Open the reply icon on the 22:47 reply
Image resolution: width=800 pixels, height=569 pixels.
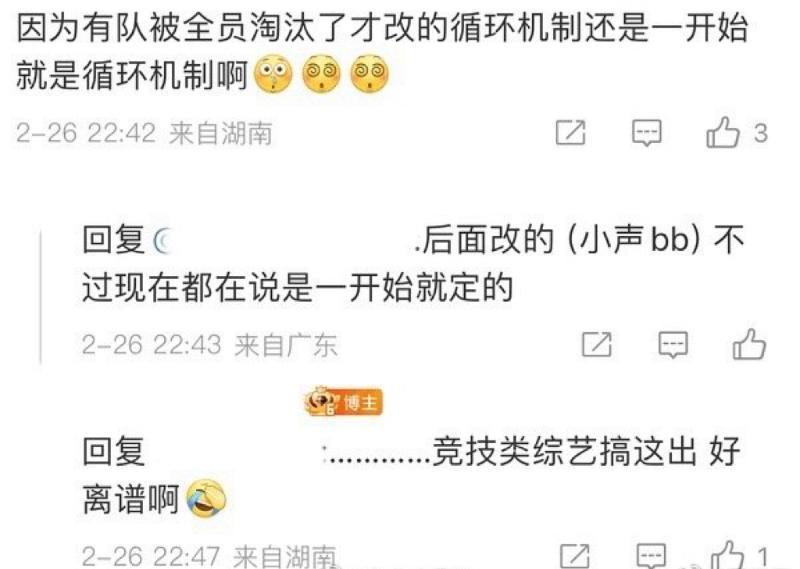652,556
